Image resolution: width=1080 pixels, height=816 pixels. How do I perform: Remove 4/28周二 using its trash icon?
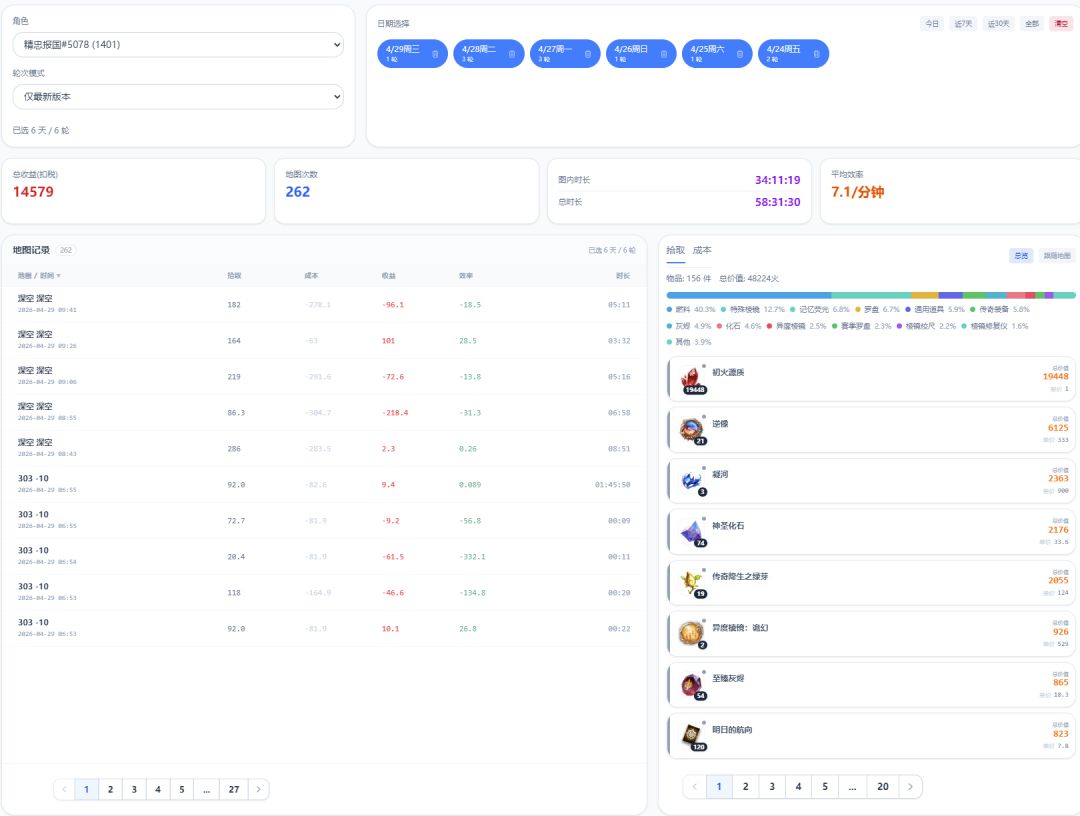511,54
